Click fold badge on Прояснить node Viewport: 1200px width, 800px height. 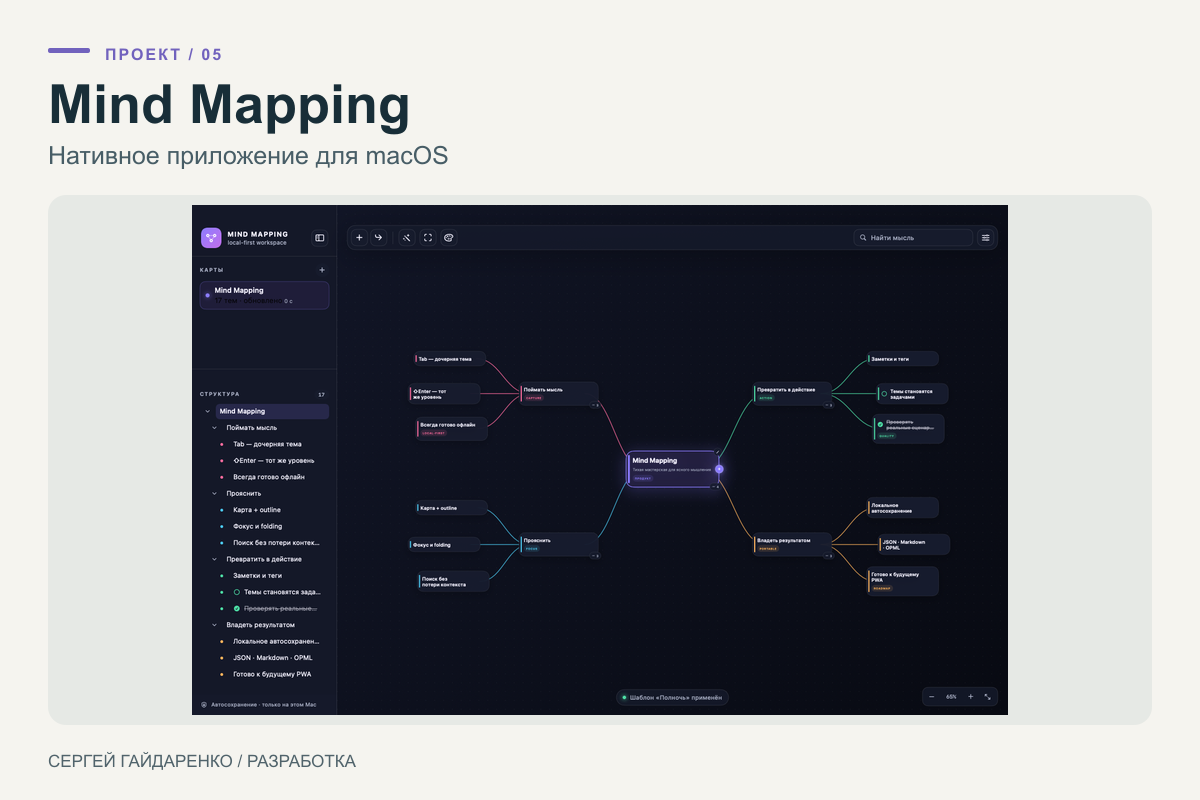[x=594, y=556]
